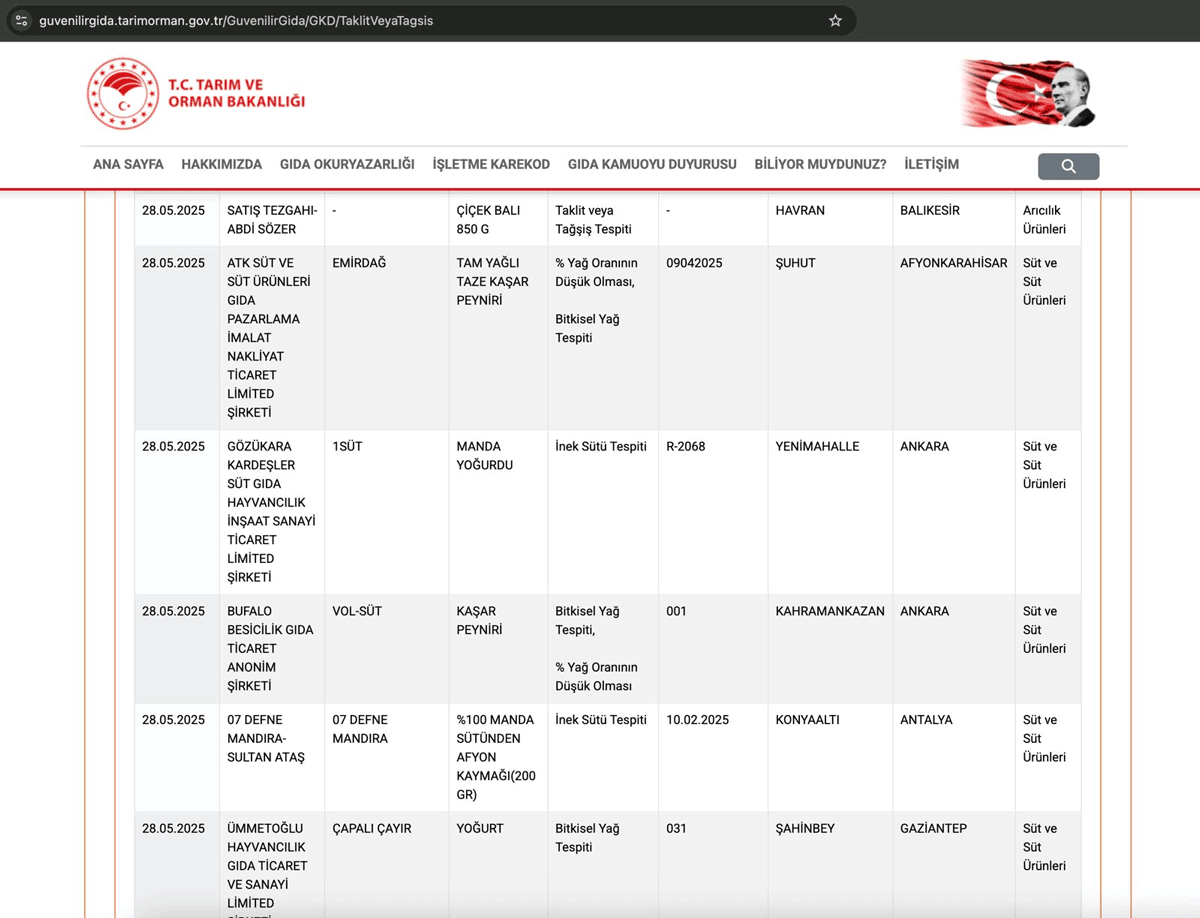This screenshot has width=1200, height=918.
Task: Click the Atatürk and Turkish flag image
Action: click(x=1028, y=93)
